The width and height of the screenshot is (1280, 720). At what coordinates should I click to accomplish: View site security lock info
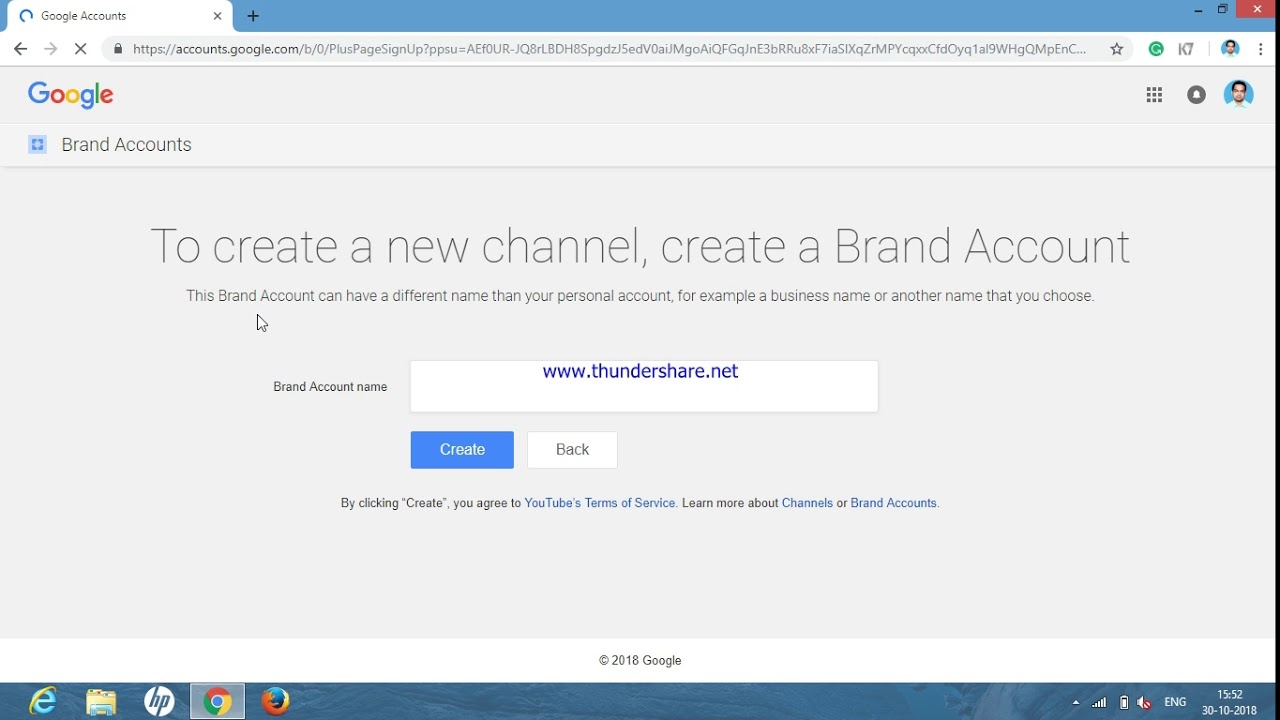[x=118, y=48]
